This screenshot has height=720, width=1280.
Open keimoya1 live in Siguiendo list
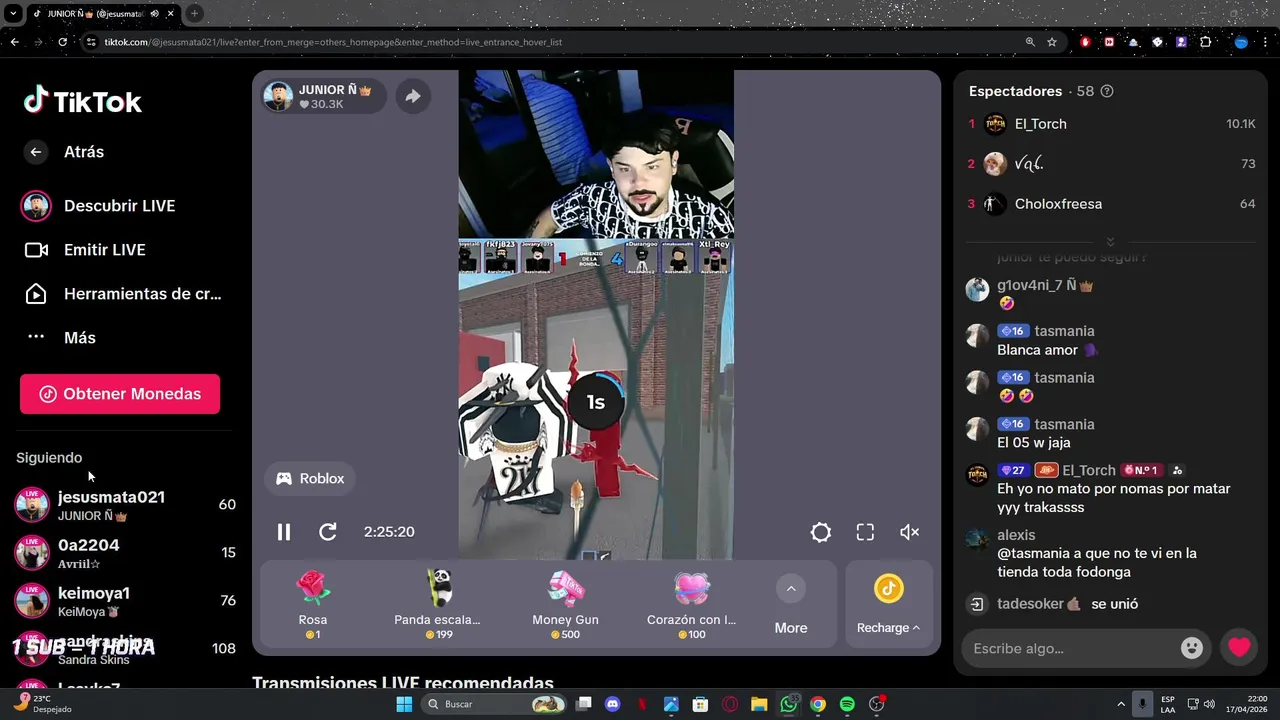pyautogui.click(x=125, y=601)
